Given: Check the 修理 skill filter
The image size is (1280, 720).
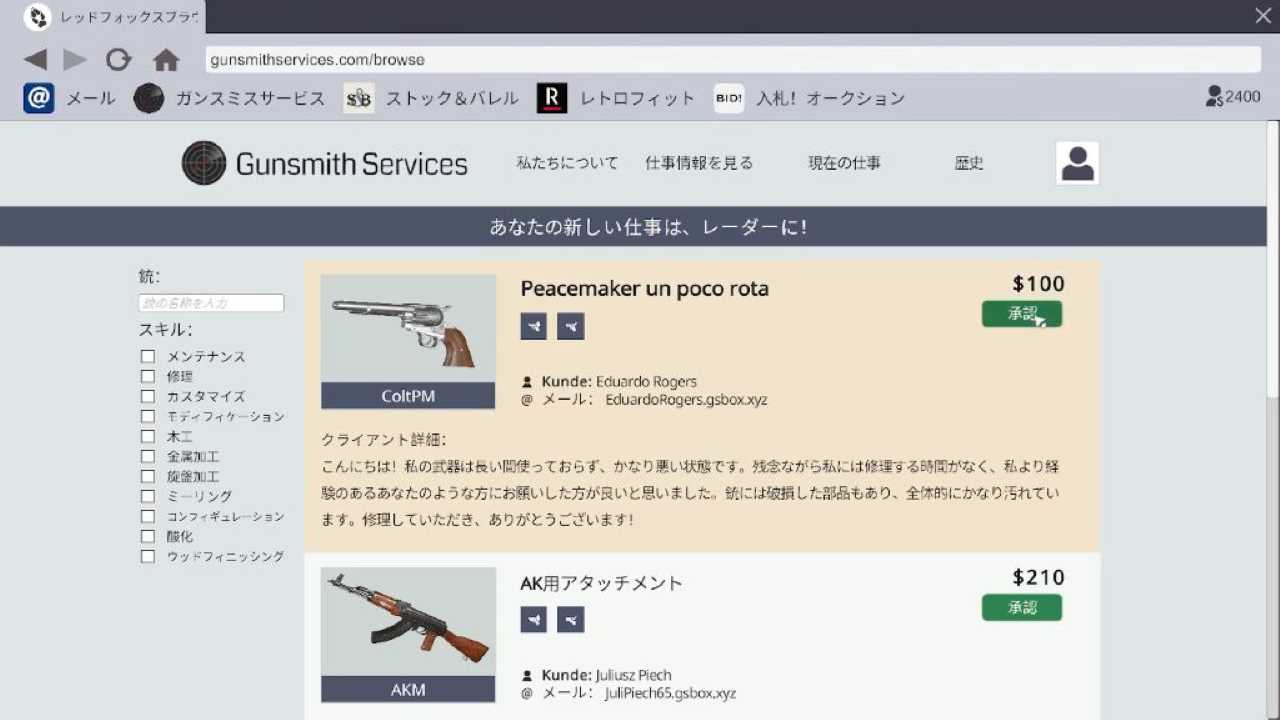Looking at the screenshot, I should pos(148,377).
